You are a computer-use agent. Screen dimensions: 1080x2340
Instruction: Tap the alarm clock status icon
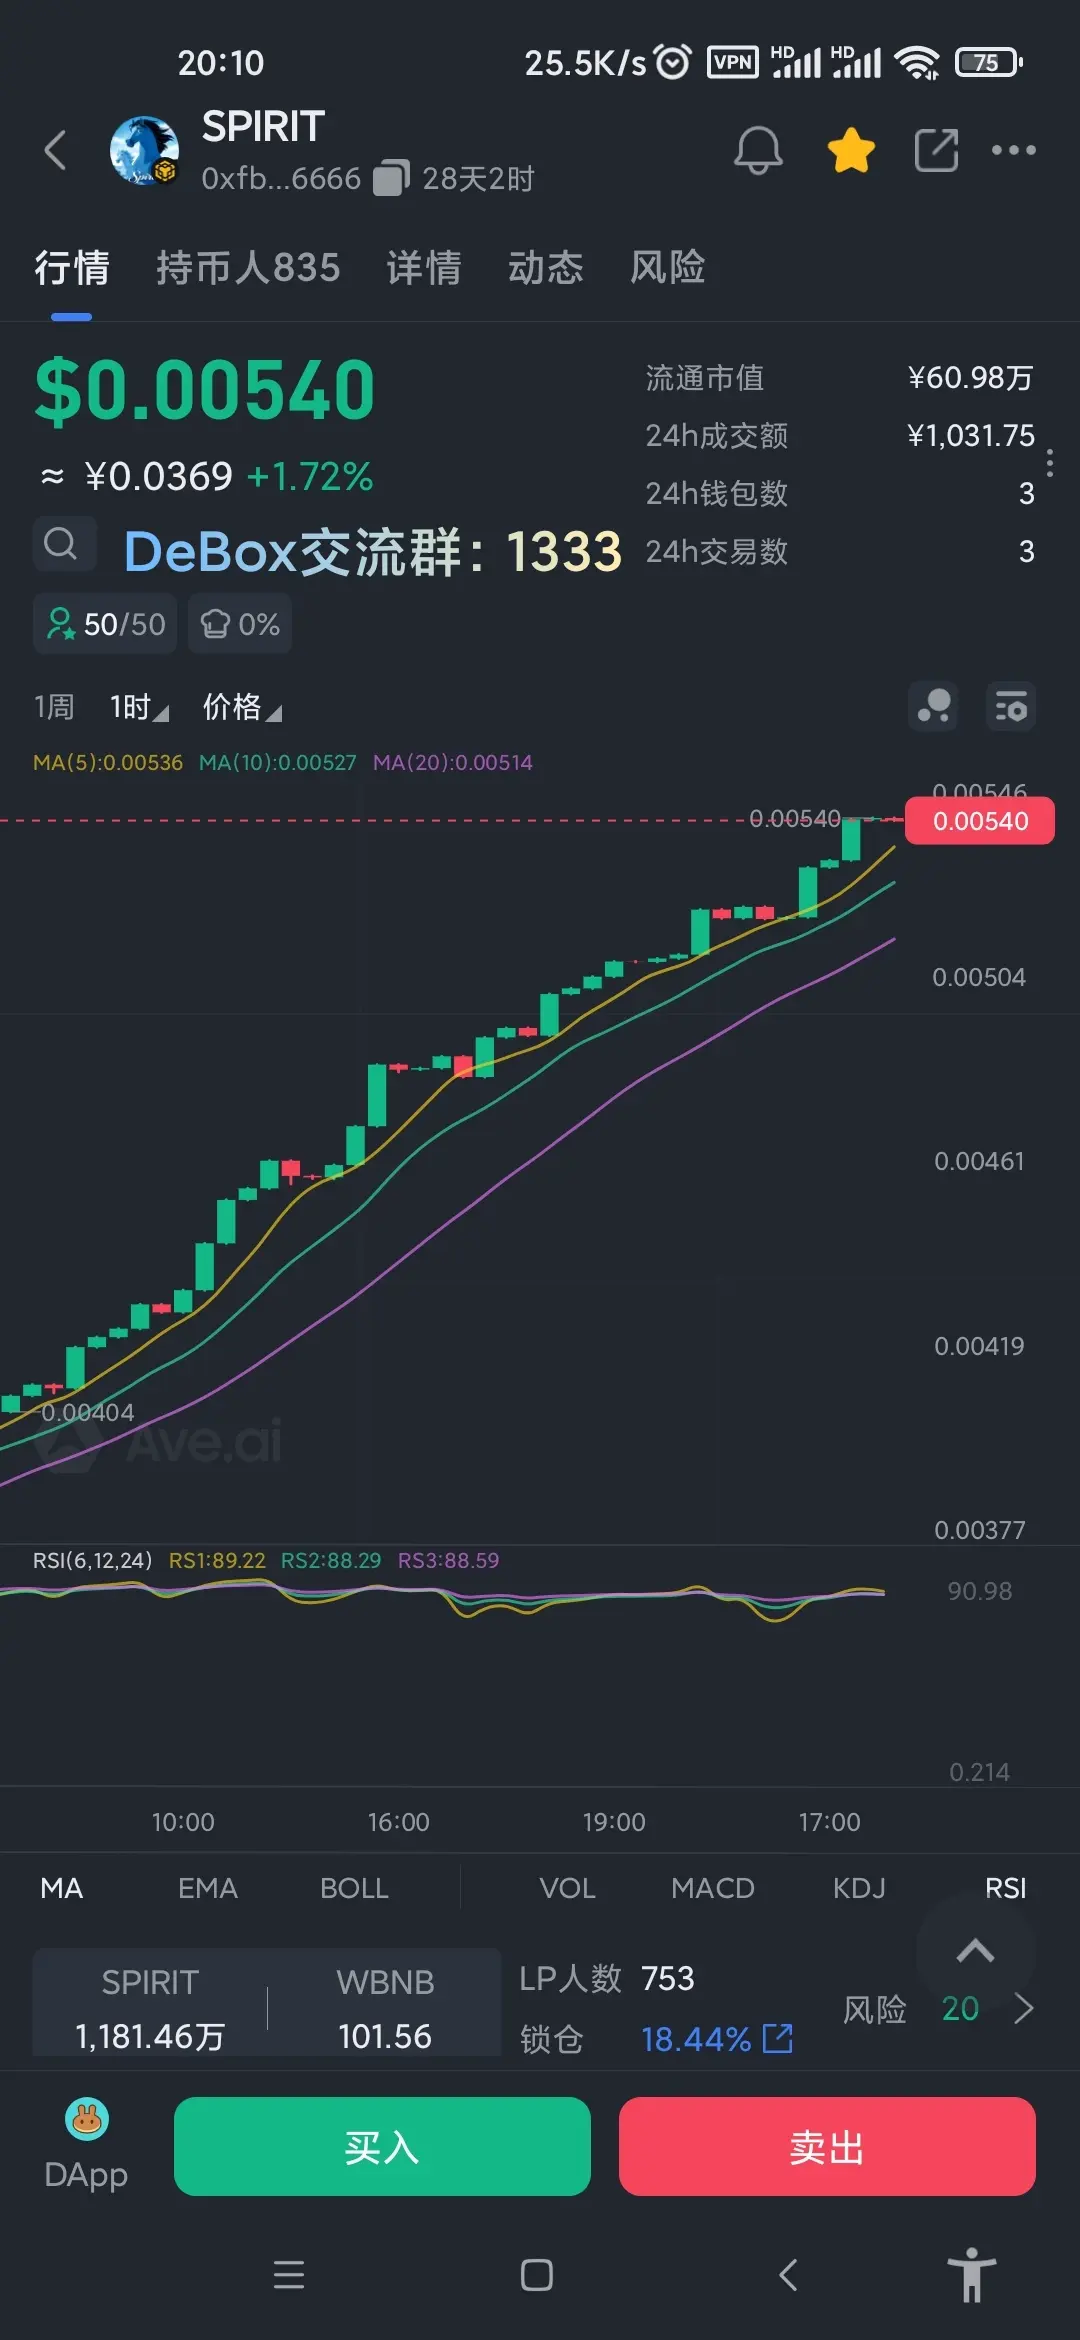[x=672, y=62]
